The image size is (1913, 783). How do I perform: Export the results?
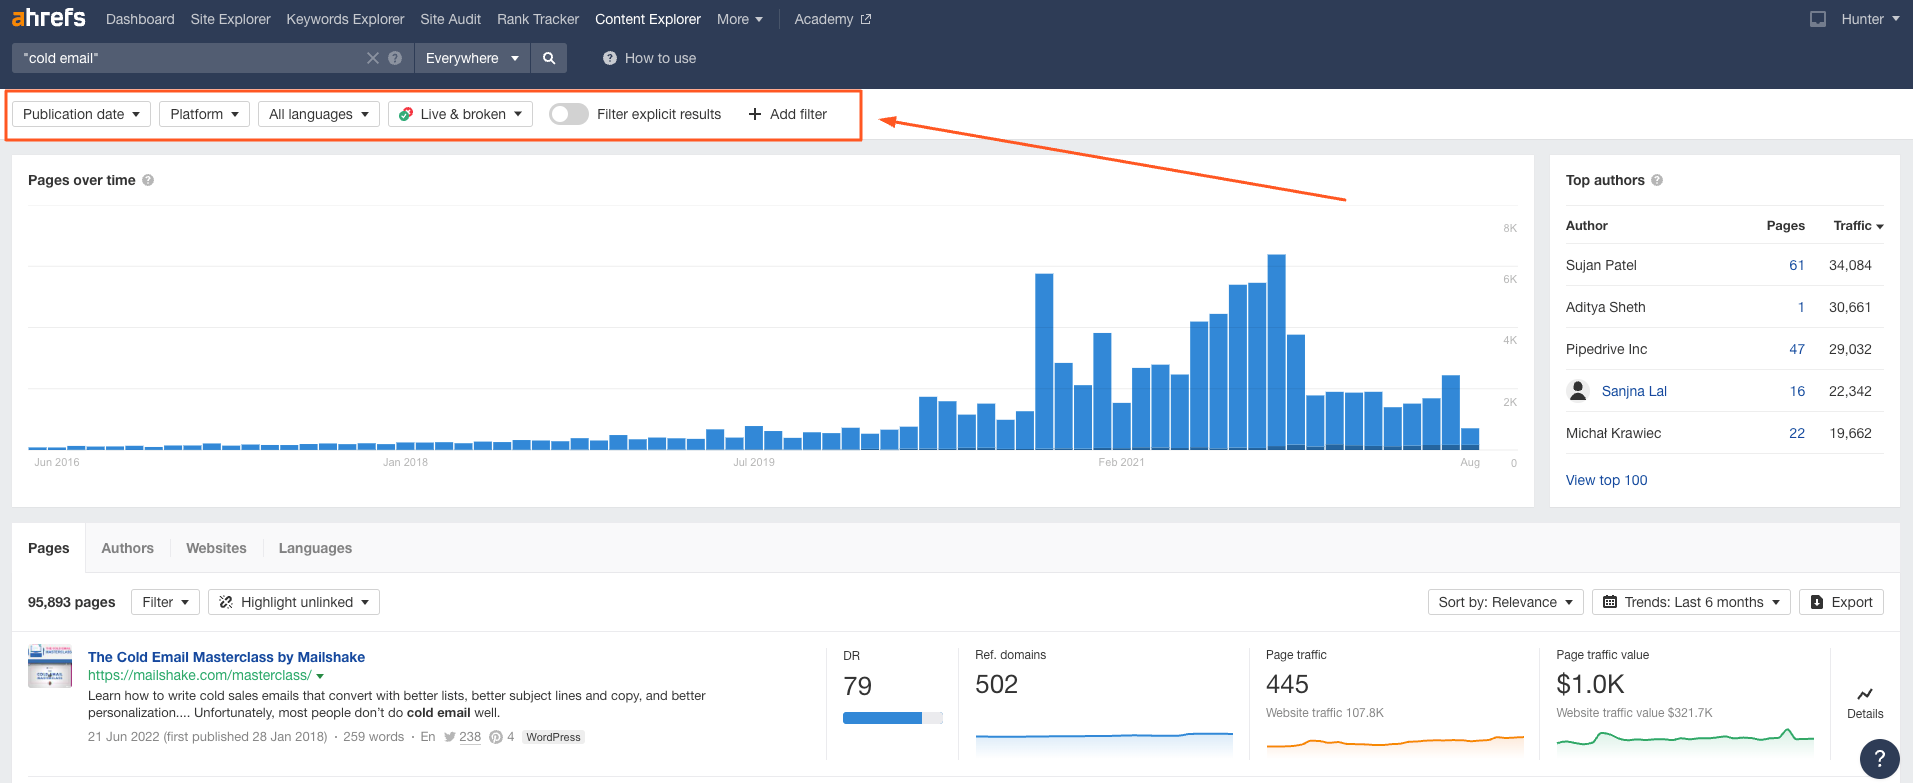point(1841,602)
